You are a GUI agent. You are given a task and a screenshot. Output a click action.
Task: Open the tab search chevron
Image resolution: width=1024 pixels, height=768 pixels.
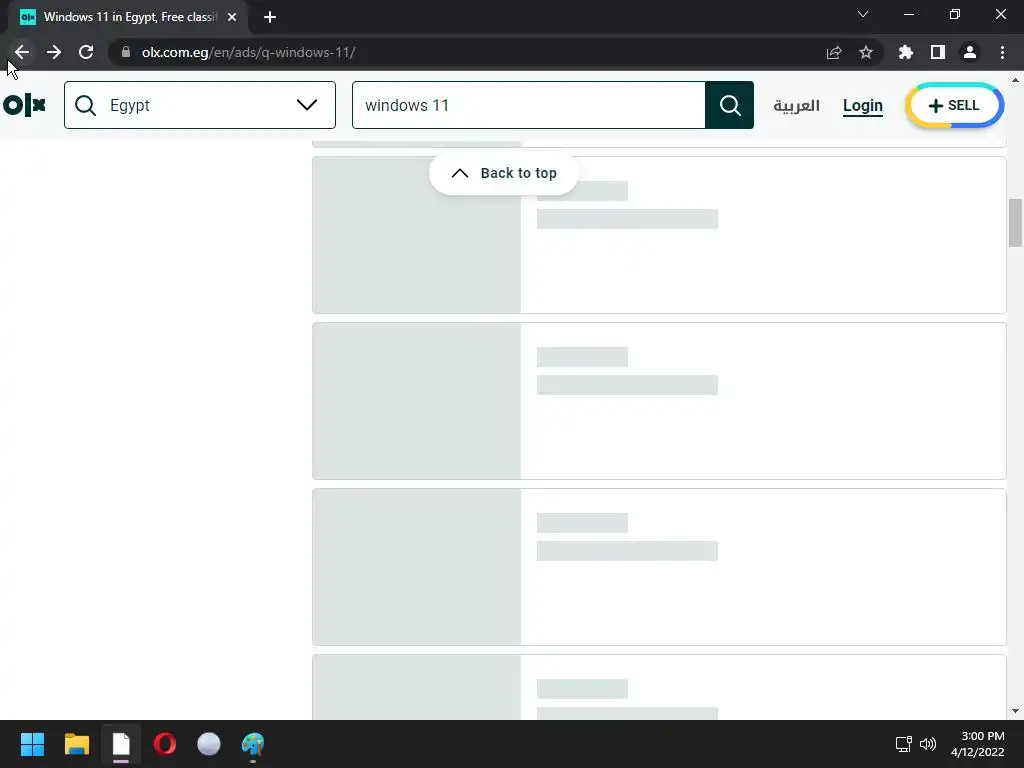863,14
